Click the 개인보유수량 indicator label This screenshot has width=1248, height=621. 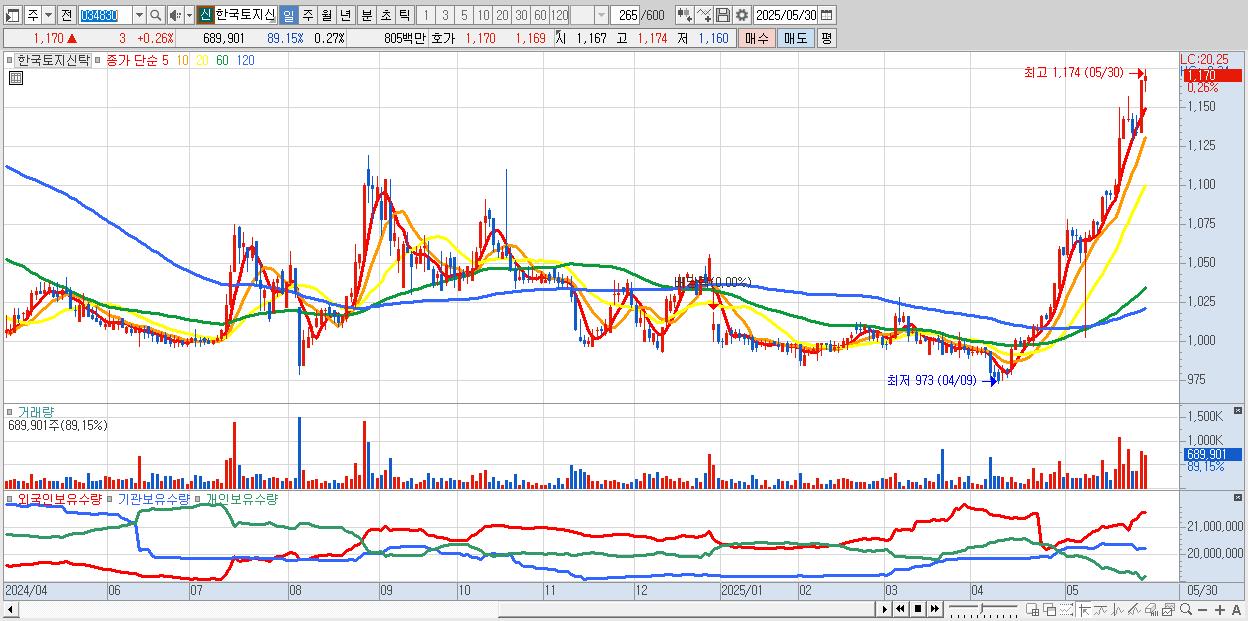click(x=241, y=498)
